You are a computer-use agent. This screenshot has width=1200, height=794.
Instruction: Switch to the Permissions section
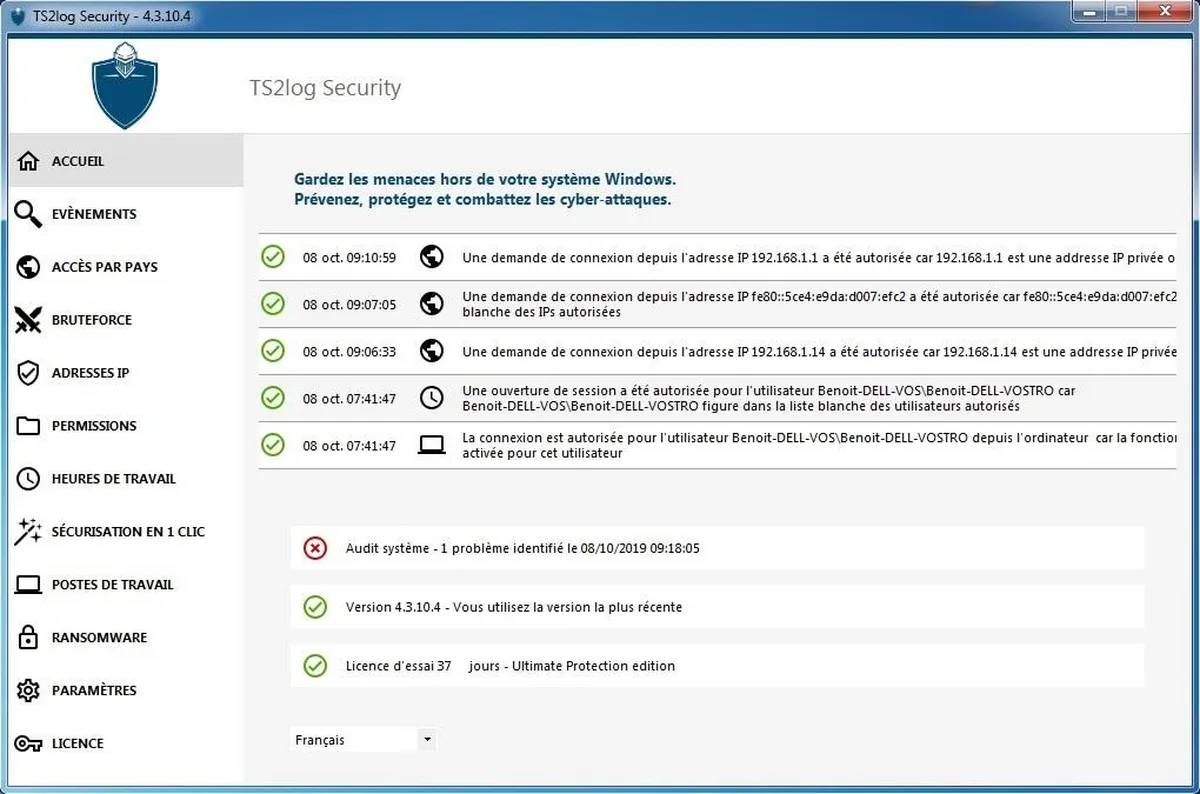click(x=93, y=426)
